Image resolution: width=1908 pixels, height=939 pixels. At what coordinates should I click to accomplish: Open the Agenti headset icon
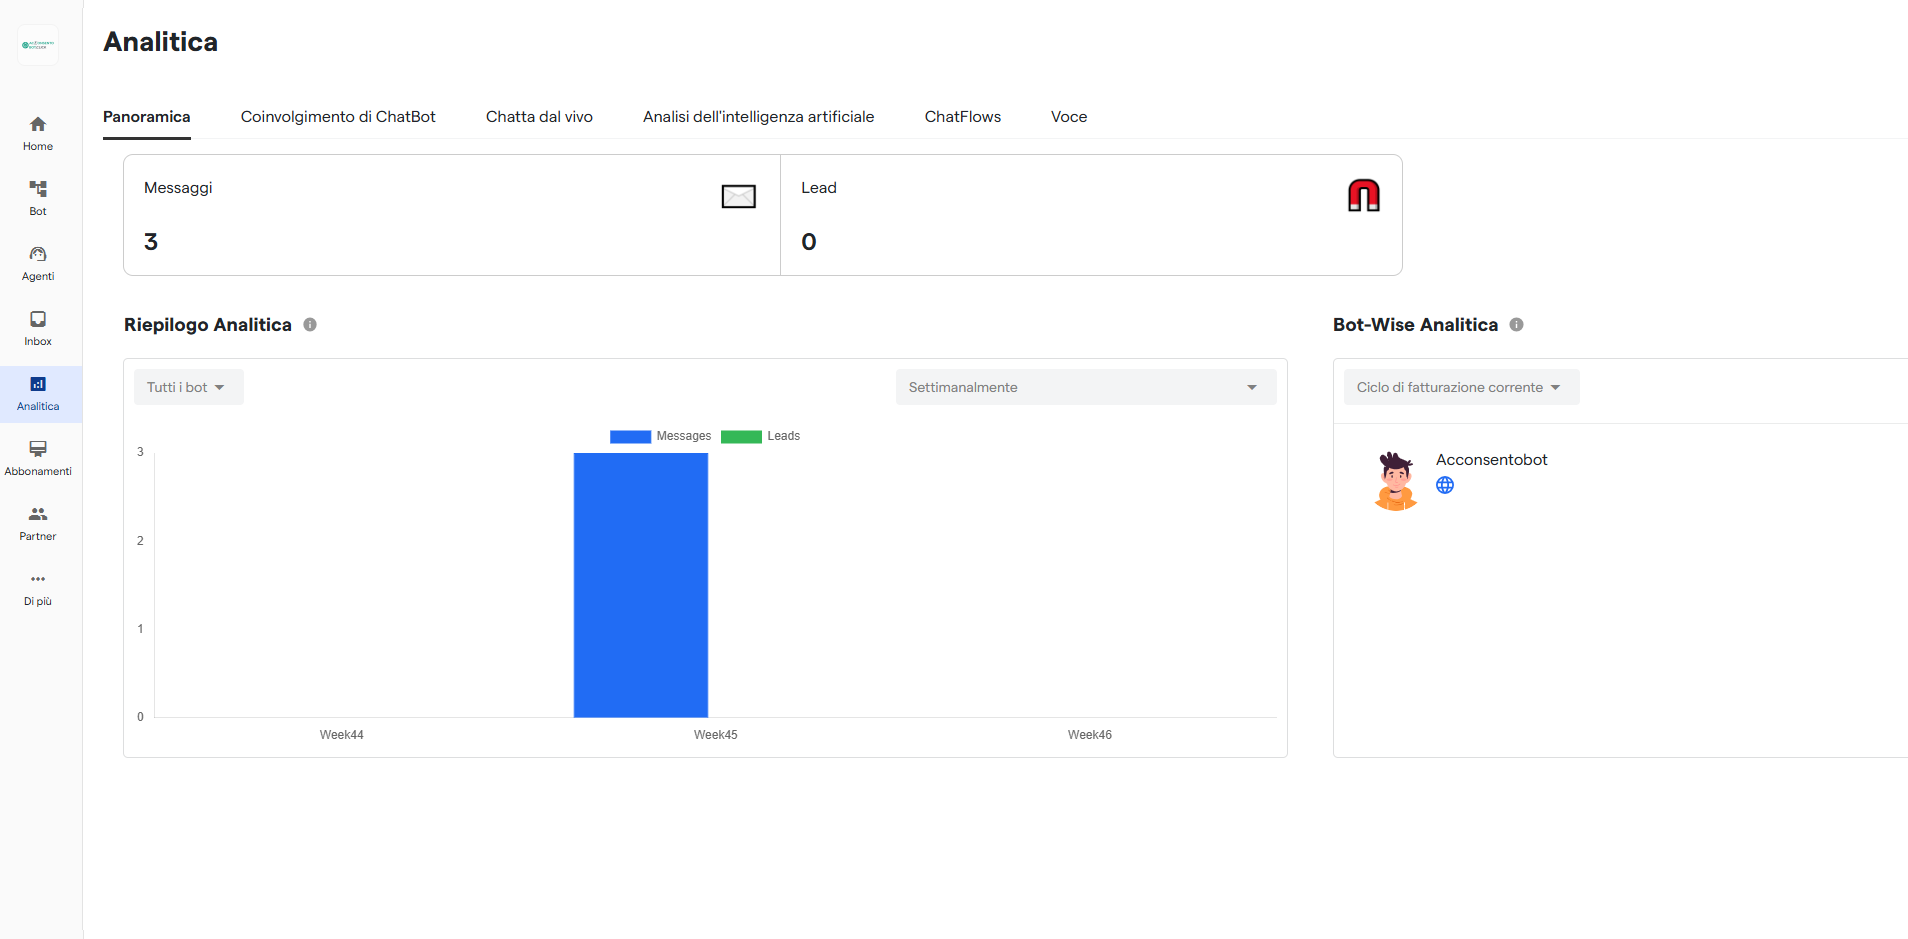coord(38,254)
